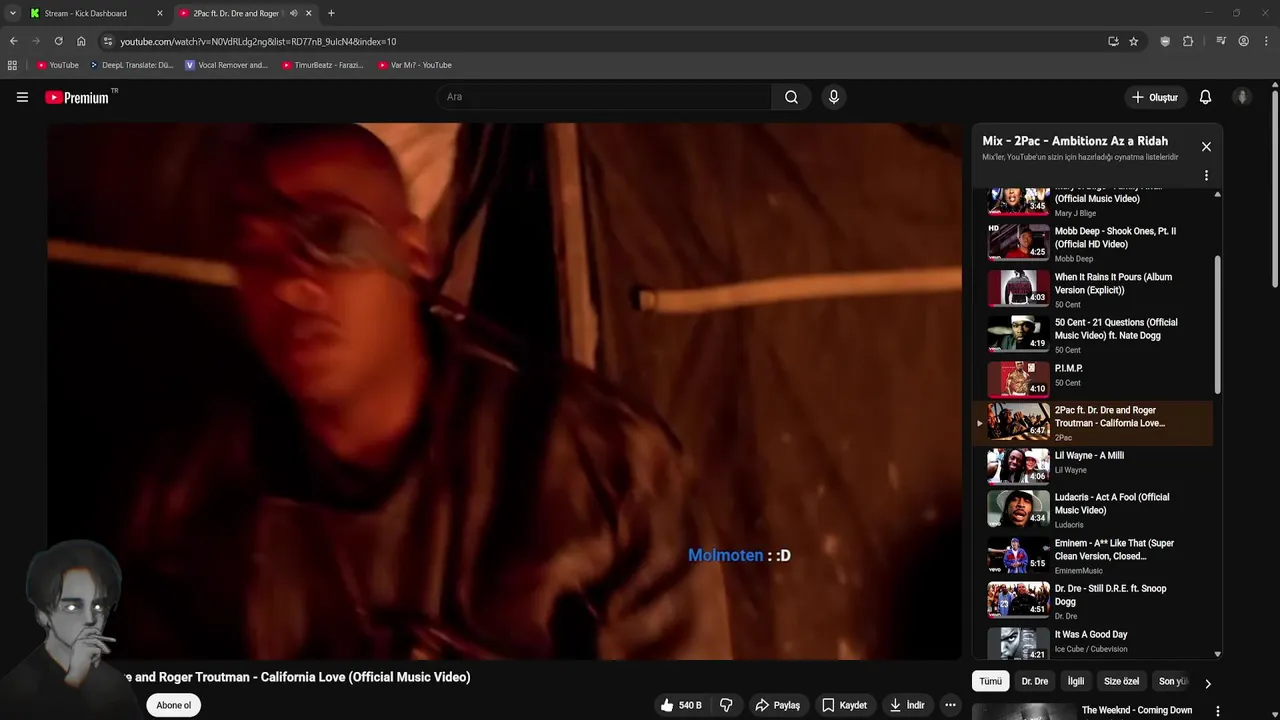Close the Kick Dashboard browser tab
The height and width of the screenshot is (720, 1280).
pos(159,13)
